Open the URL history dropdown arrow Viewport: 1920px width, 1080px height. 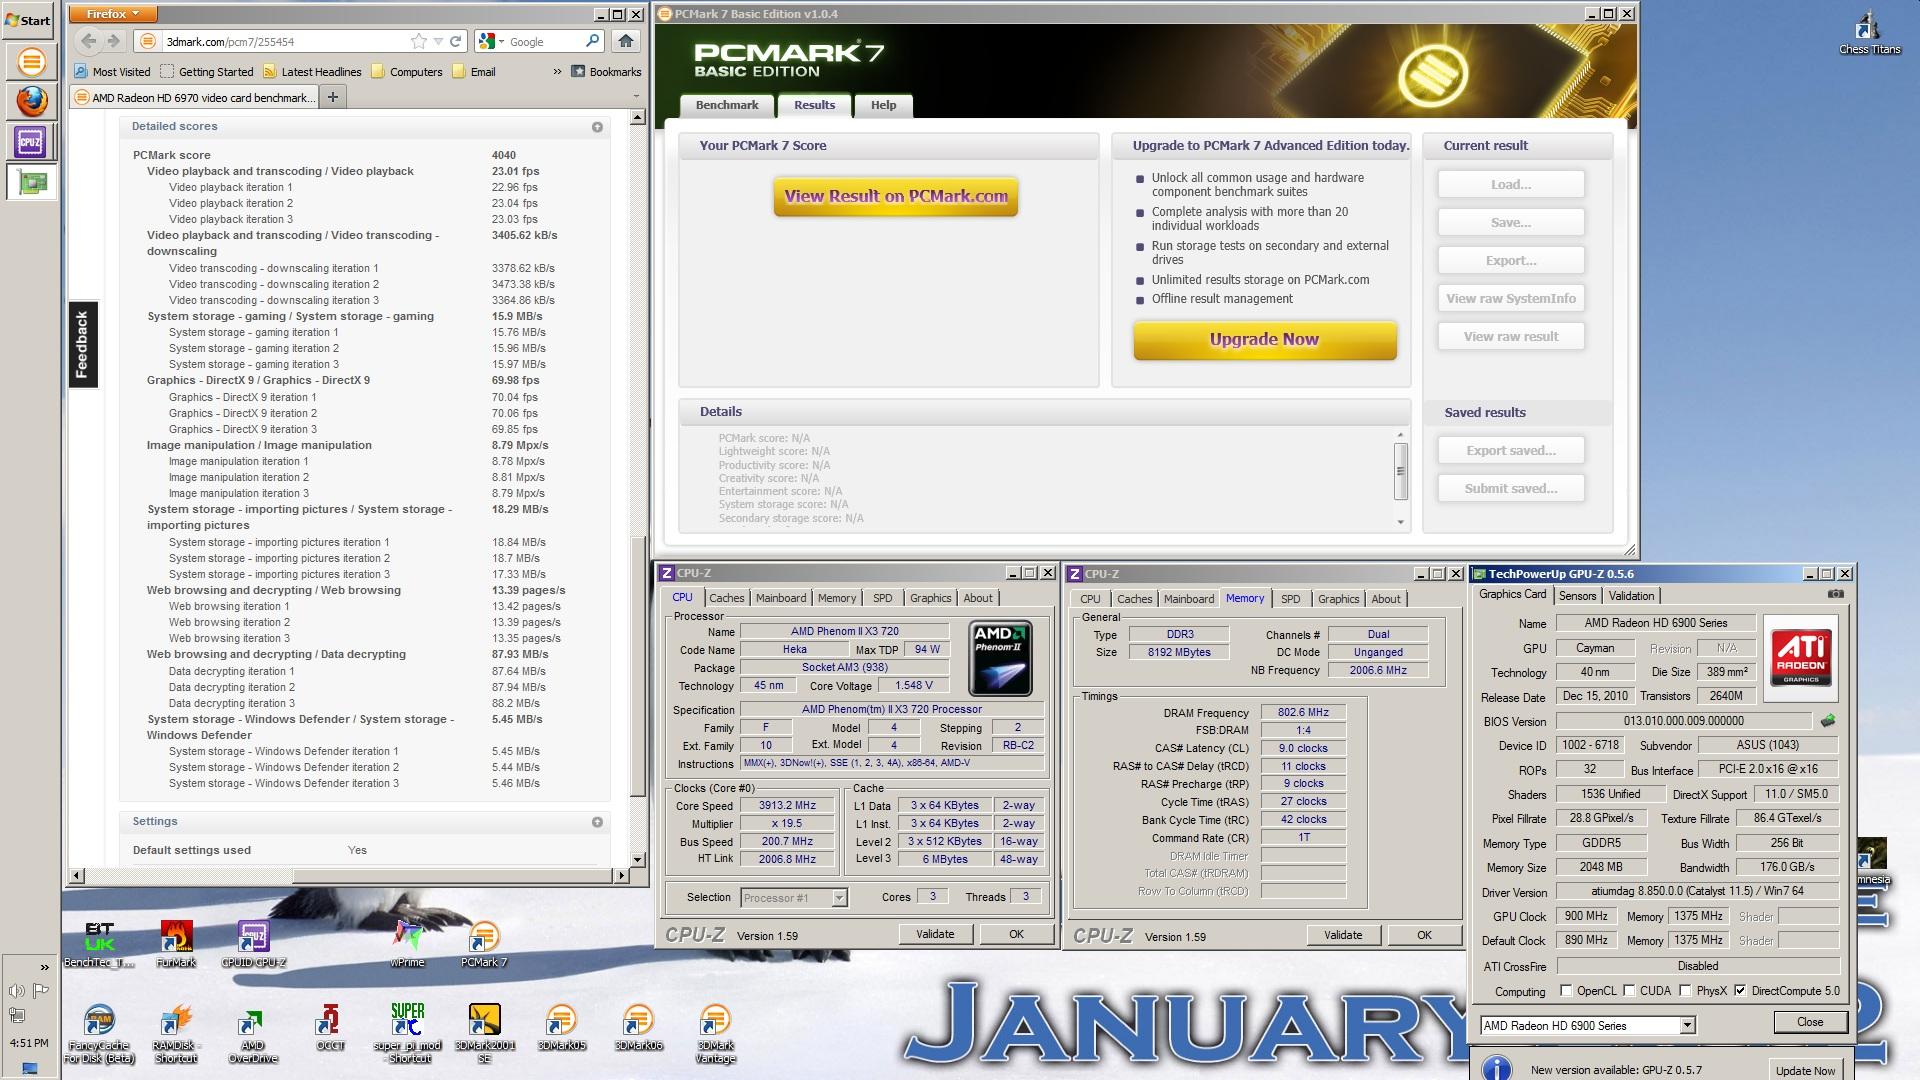tap(438, 41)
